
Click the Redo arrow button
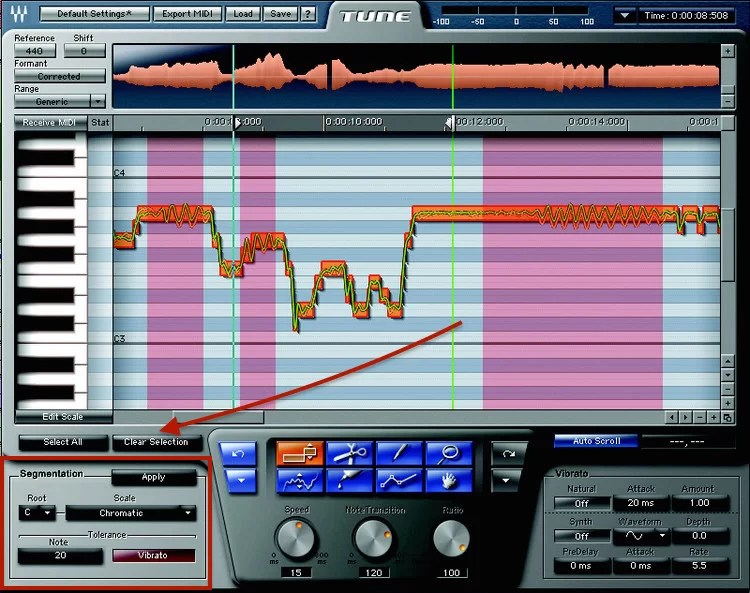click(509, 453)
